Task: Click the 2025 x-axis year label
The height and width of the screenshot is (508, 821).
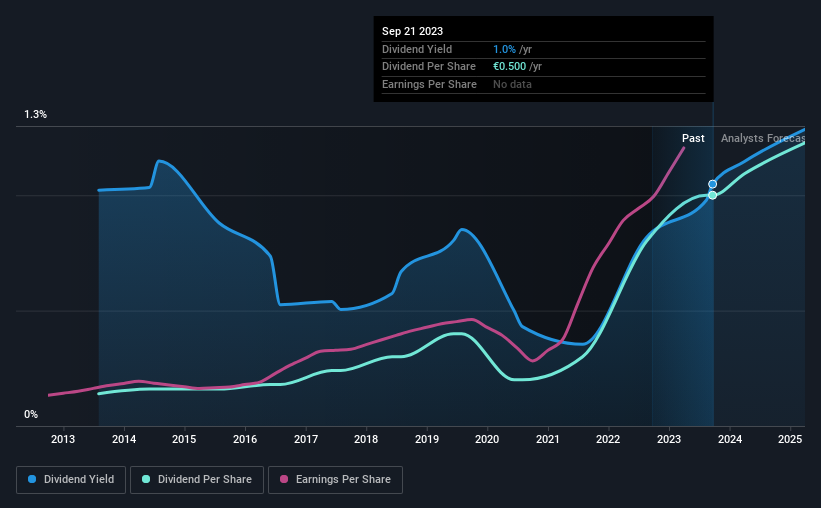Action: tap(790, 439)
